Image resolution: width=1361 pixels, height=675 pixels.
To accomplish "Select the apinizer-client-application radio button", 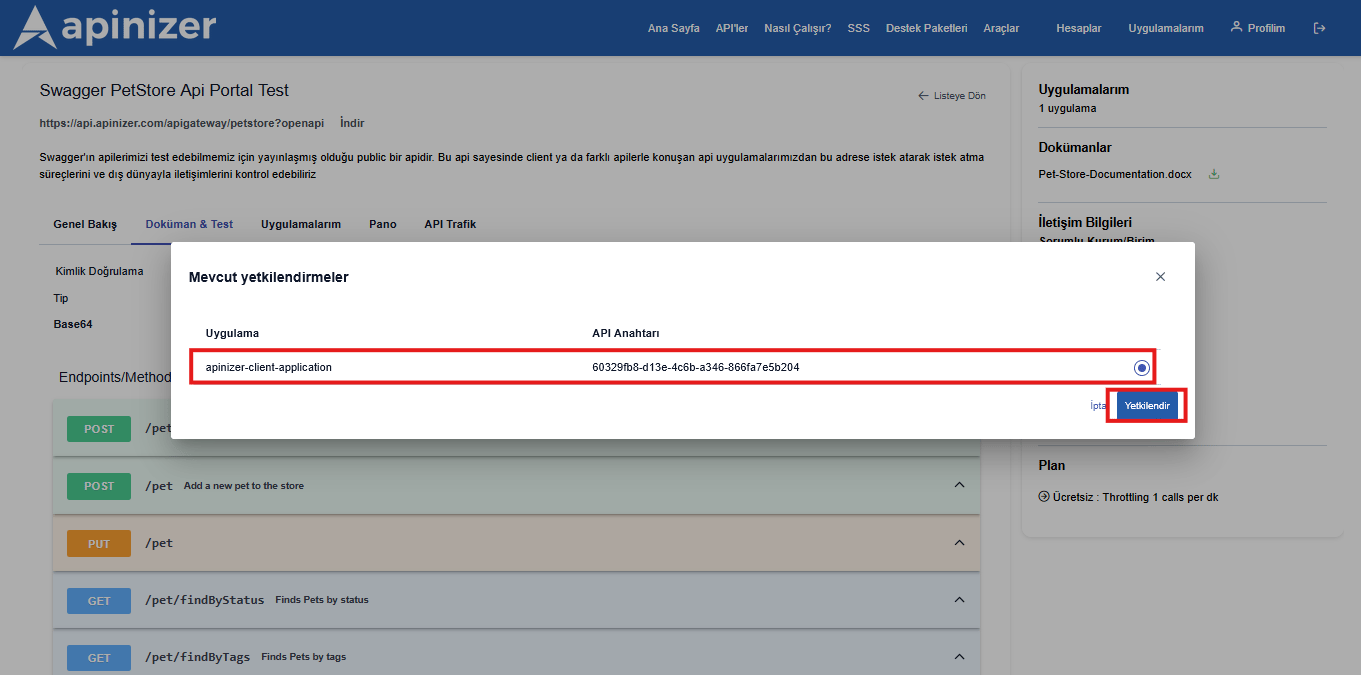I will pos(1142,368).
